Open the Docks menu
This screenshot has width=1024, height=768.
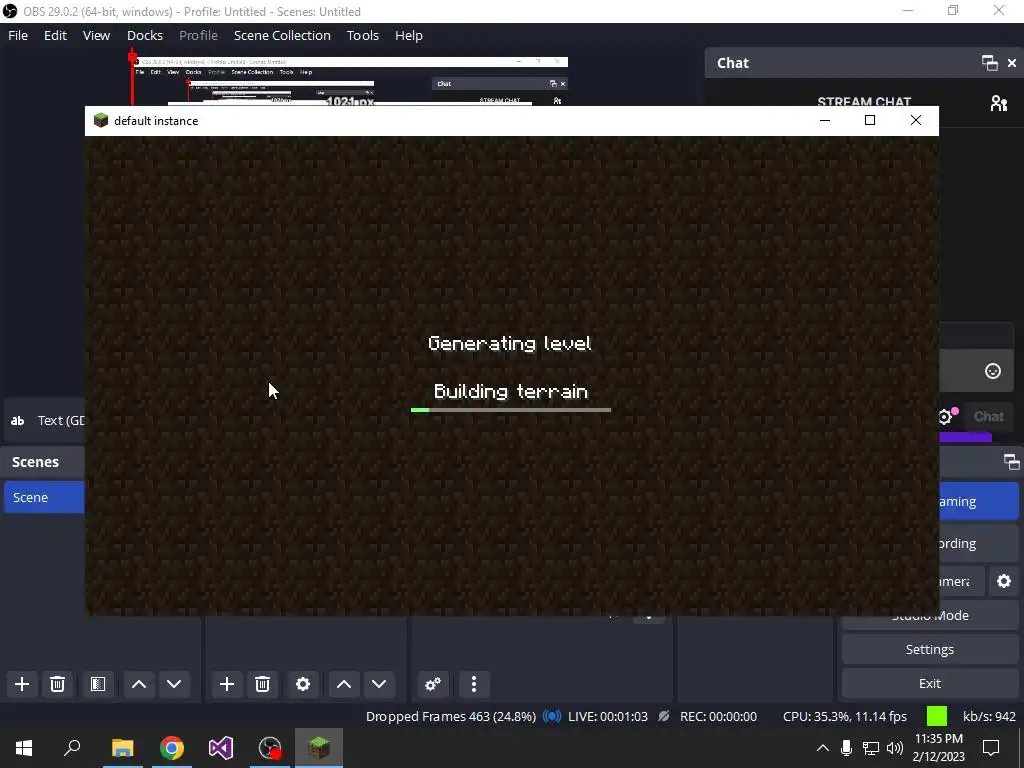click(145, 35)
